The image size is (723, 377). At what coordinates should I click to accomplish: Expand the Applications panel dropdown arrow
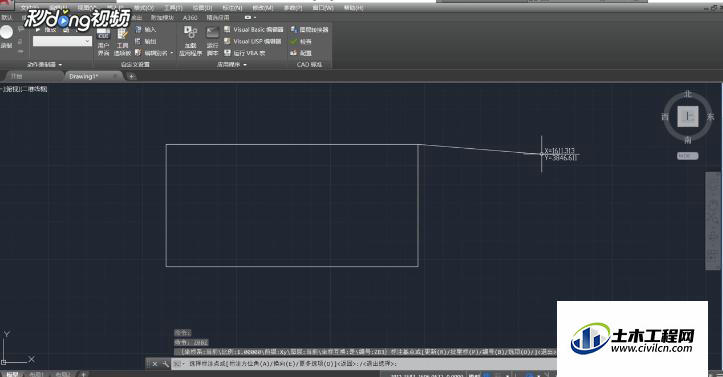coord(245,65)
